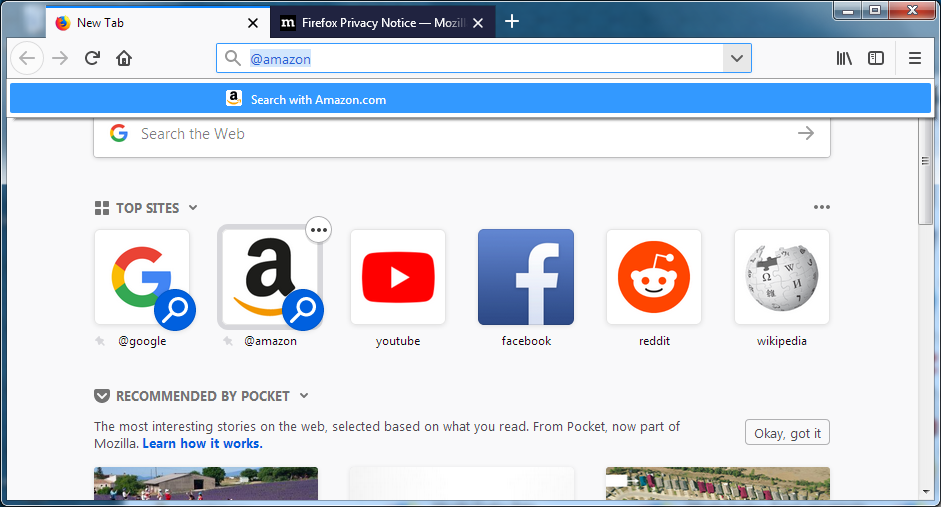The height and width of the screenshot is (507, 941).
Task: Open Top Sites section options menu
Action: 822,207
